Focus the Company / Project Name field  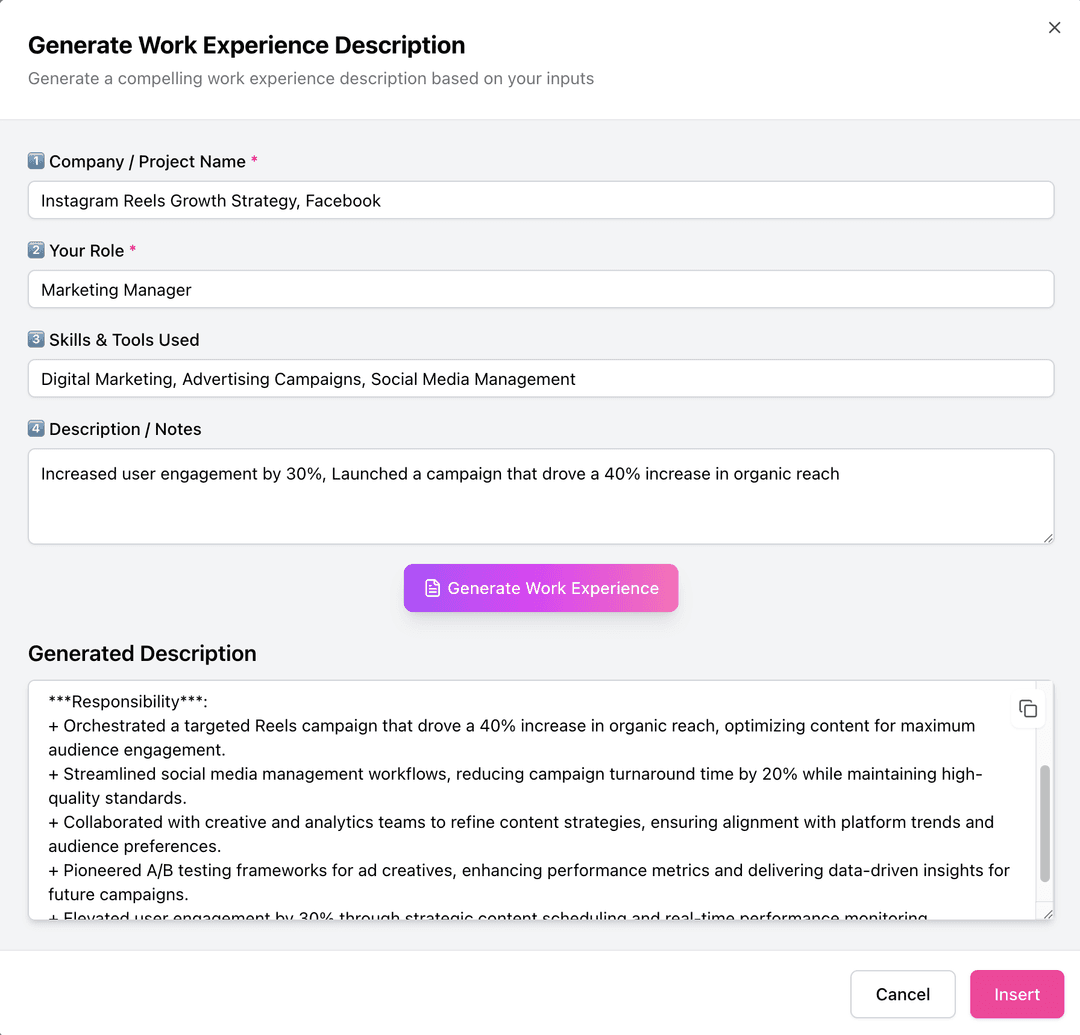tap(541, 200)
